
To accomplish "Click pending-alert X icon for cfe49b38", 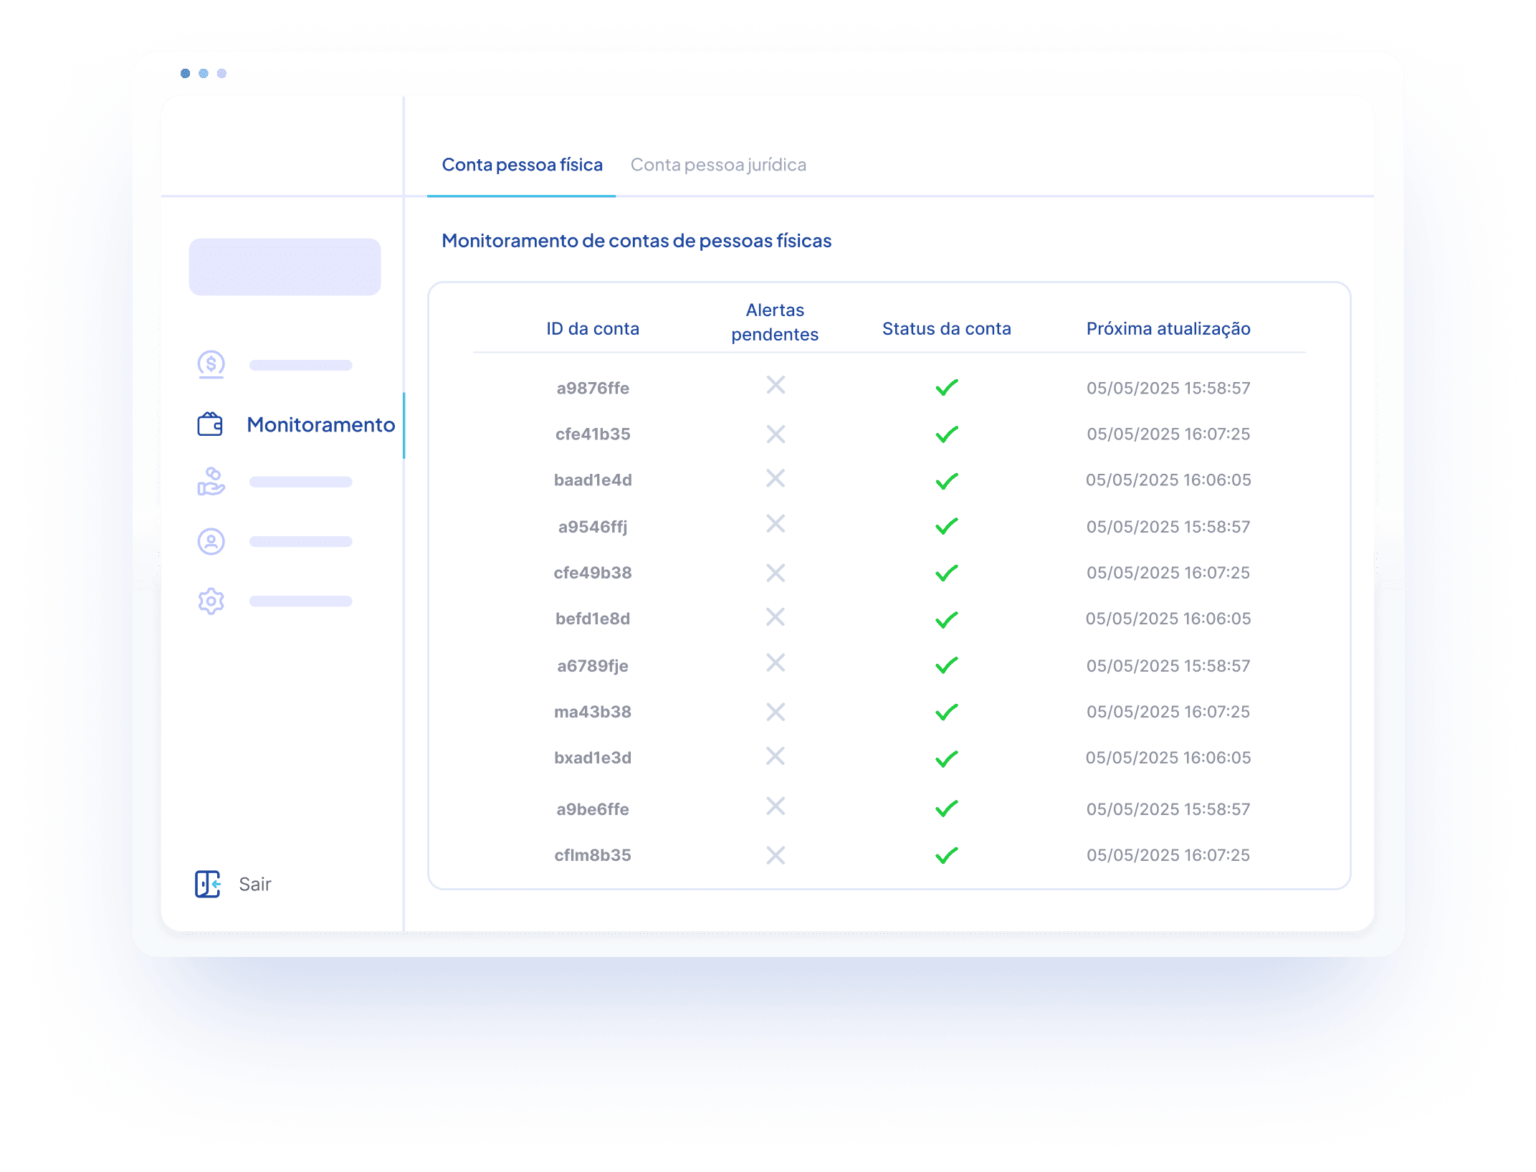I will click(775, 573).
